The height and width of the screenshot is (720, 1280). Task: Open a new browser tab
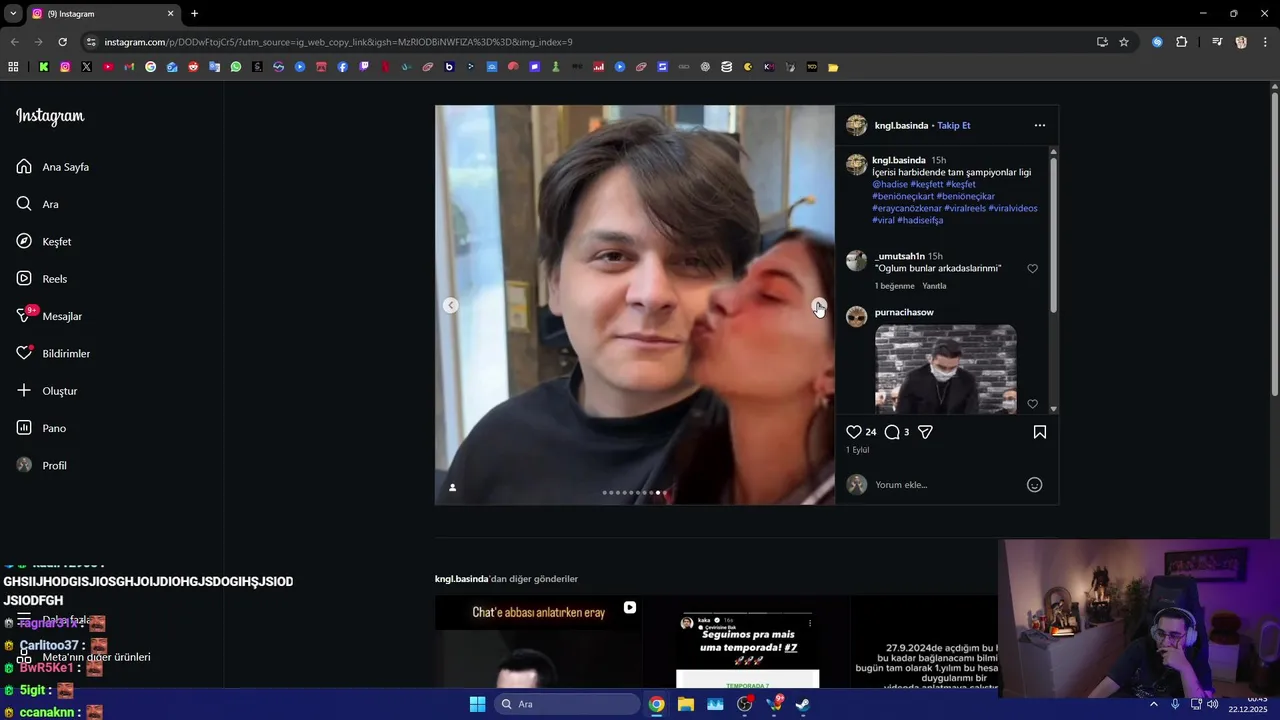[194, 14]
